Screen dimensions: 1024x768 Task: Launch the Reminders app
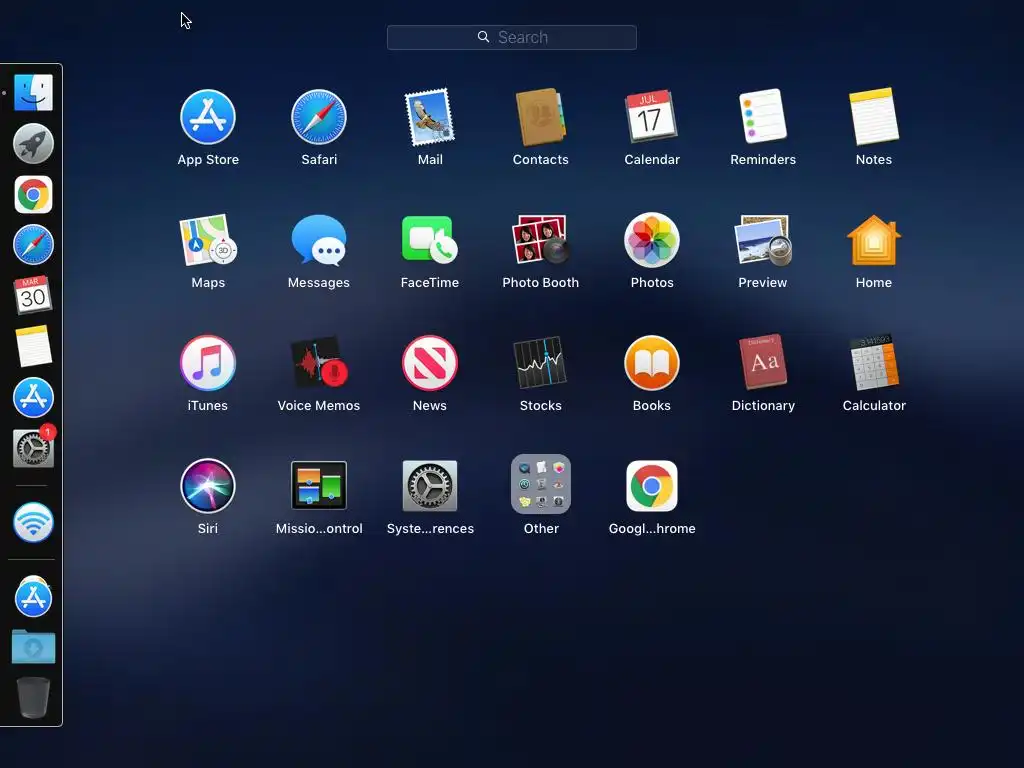763,116
